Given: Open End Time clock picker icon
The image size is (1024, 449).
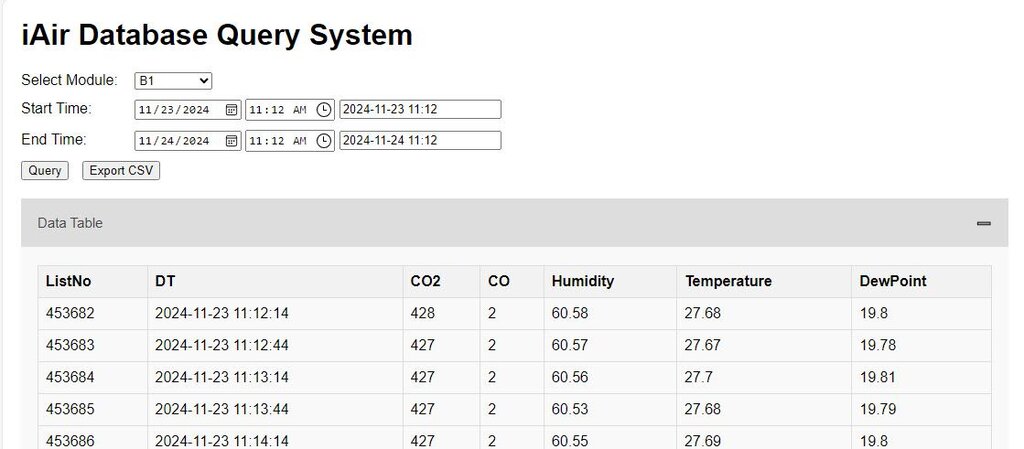Looking at the screenshot, I should coord(324,141).
